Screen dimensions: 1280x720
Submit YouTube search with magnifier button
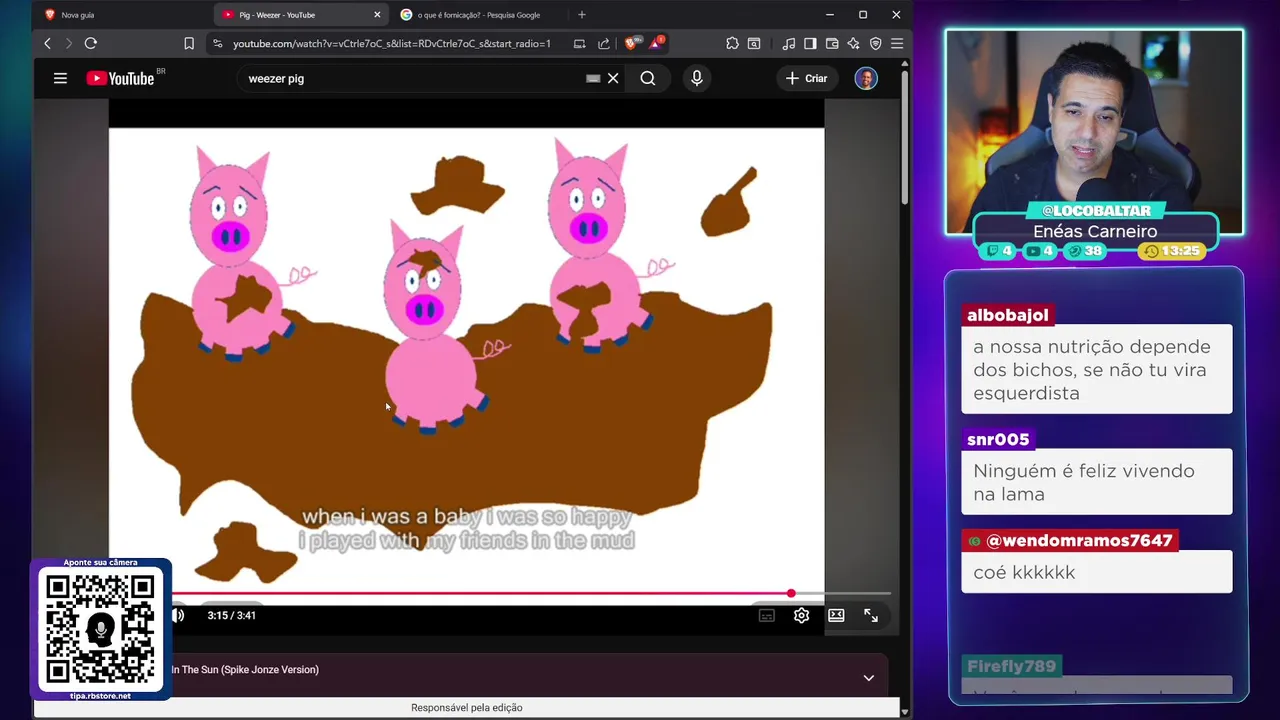(x=648, y=78)
